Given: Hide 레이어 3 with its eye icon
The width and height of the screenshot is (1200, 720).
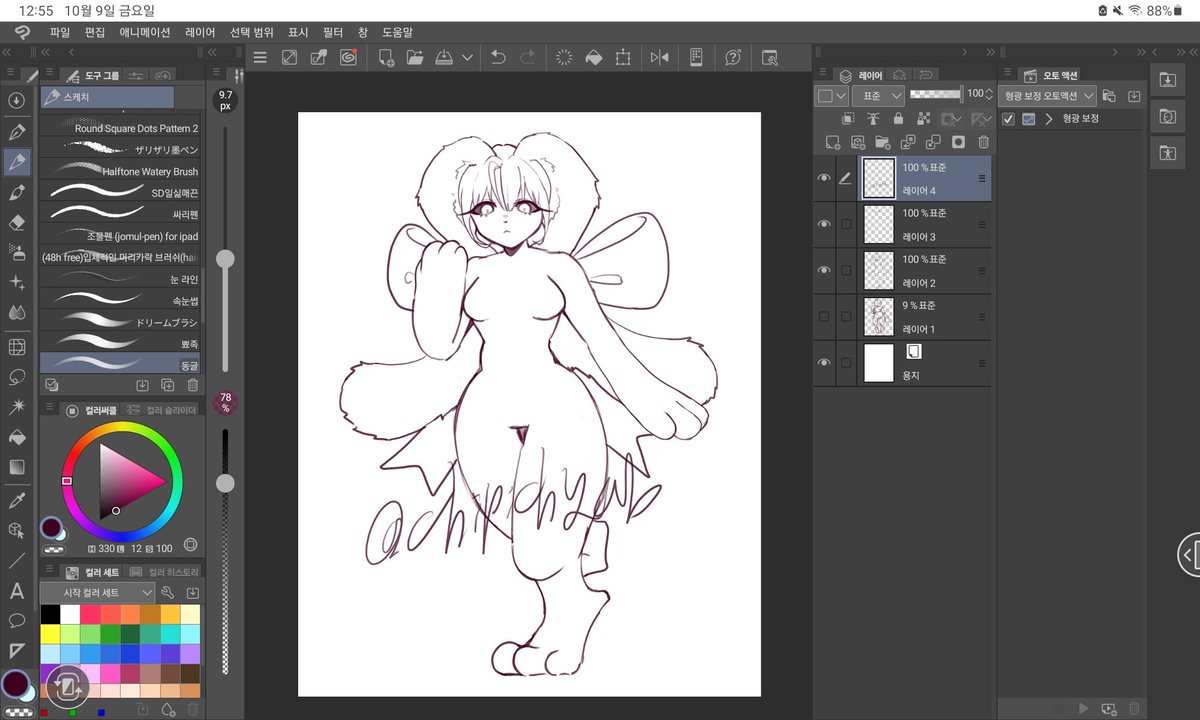Looking at the screenshot, I should point(824,224).
